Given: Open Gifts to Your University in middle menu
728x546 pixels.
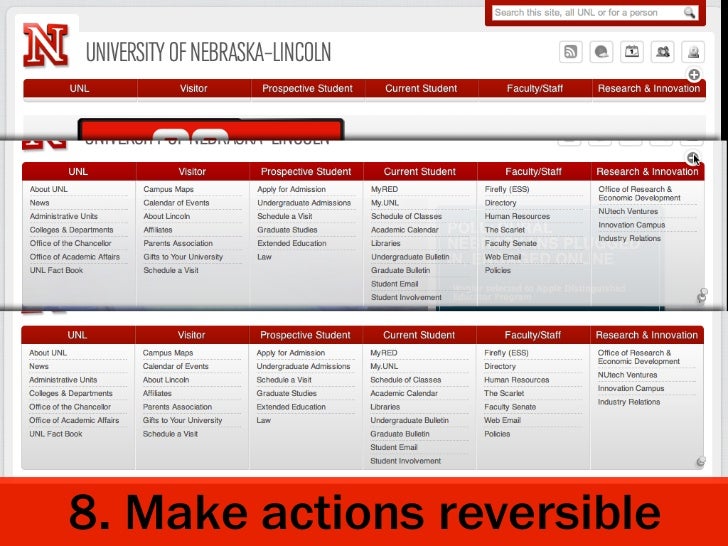Looking at the screenshot, I should 183,256.
